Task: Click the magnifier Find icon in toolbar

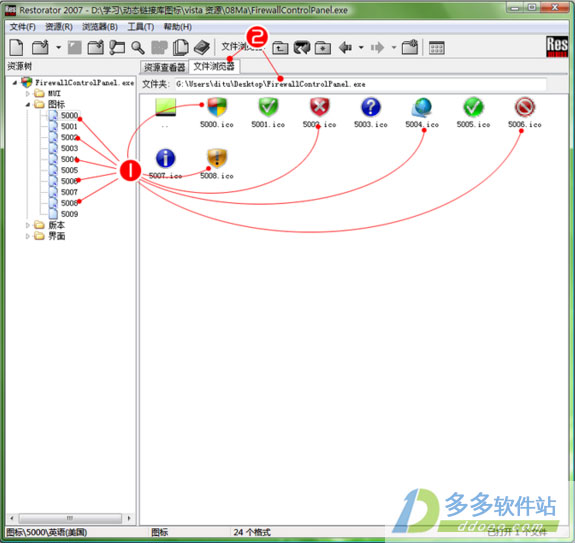Action: point(138,48)
